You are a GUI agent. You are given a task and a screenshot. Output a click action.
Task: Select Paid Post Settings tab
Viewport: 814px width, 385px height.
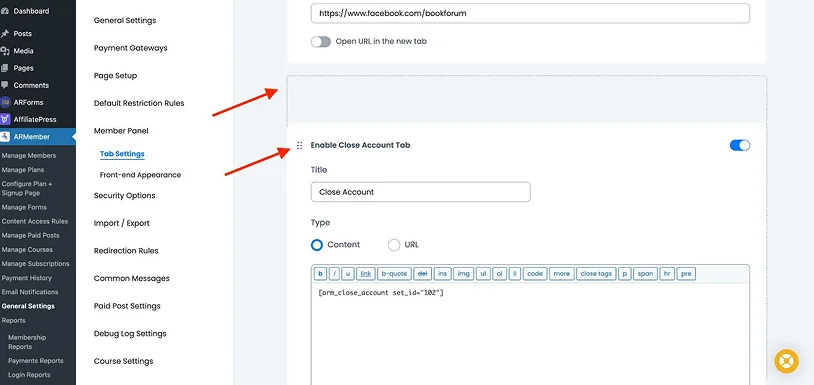(127, 306)
